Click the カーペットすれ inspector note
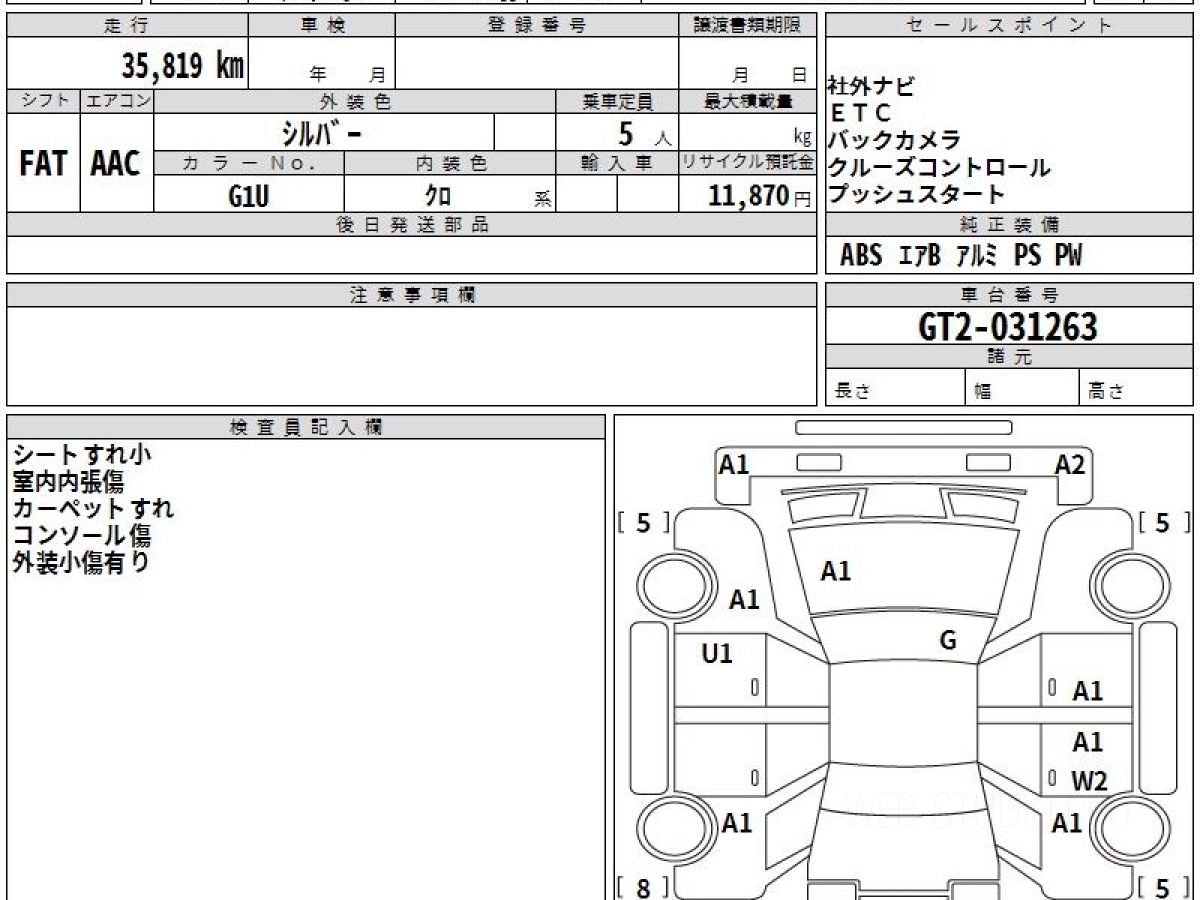Image resolution: width=1200 pixels, height=900 pixels. (x=93, y=508)
